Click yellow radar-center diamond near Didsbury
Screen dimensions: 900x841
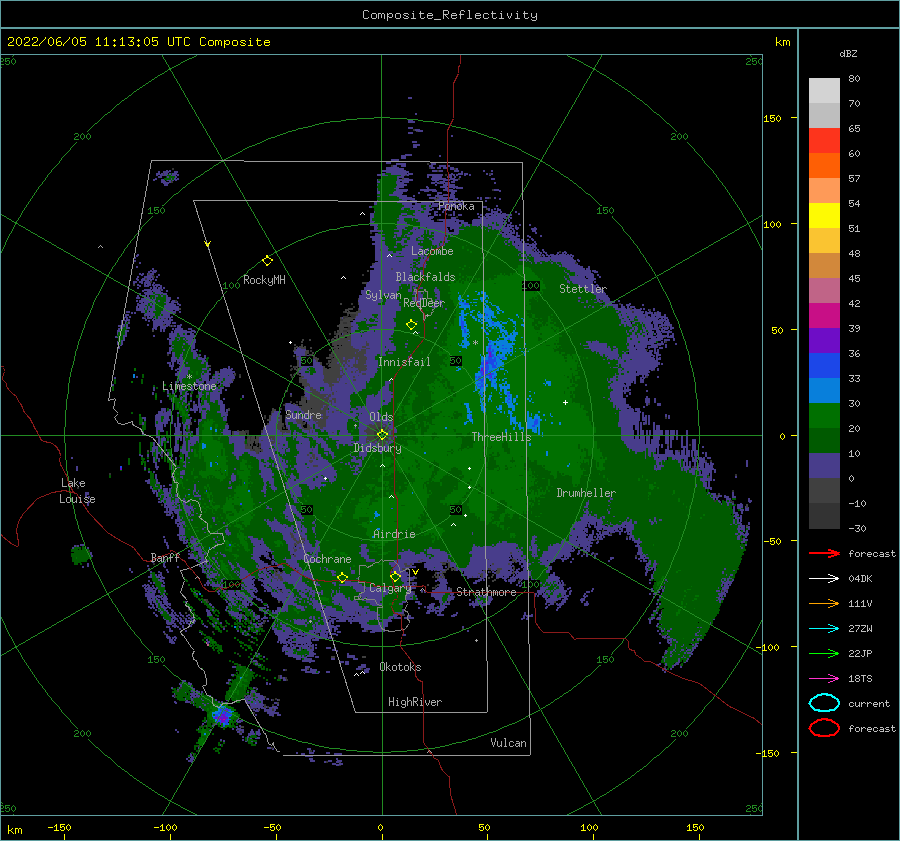[382, 435]
